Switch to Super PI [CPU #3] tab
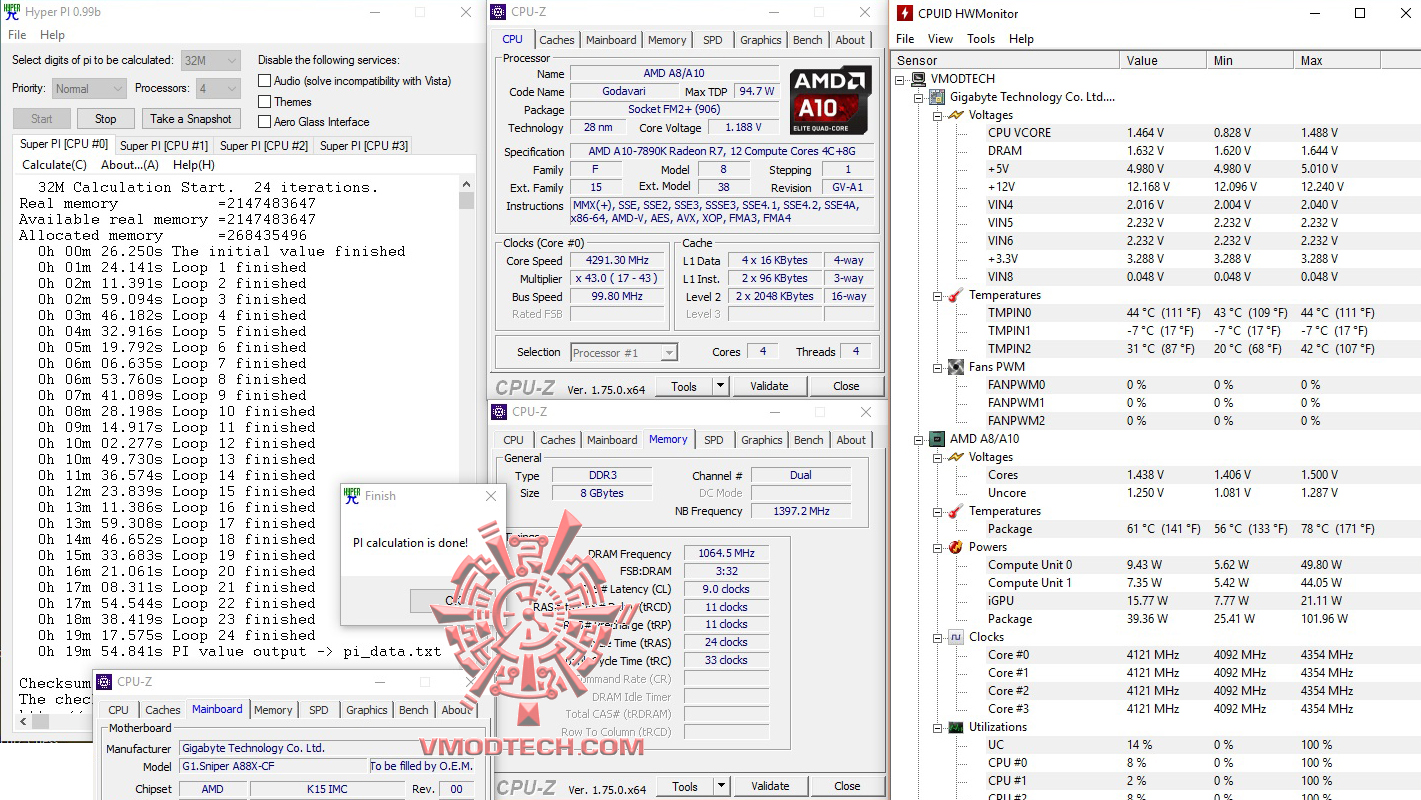Image resolution: width=1421 pixels, height=800 pixels. 364,146
